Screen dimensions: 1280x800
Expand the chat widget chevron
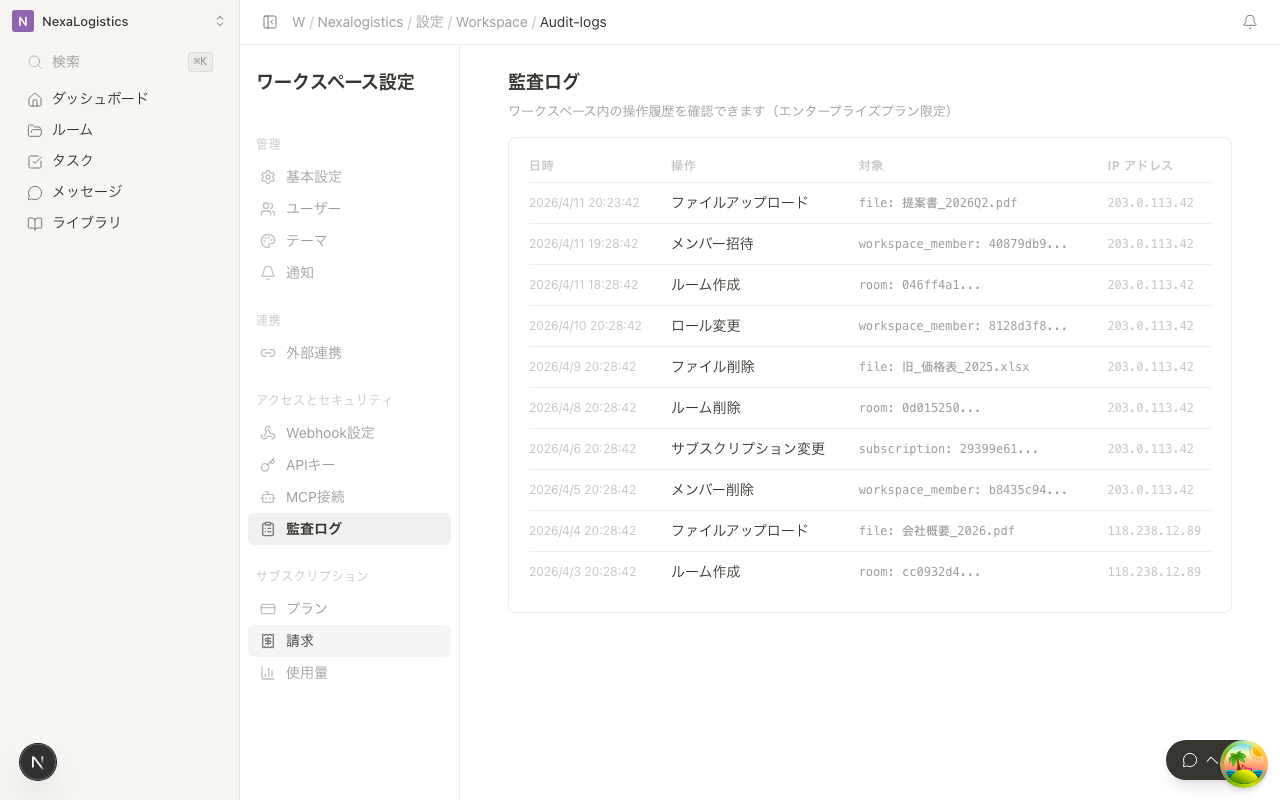[x=1212, y=760]
